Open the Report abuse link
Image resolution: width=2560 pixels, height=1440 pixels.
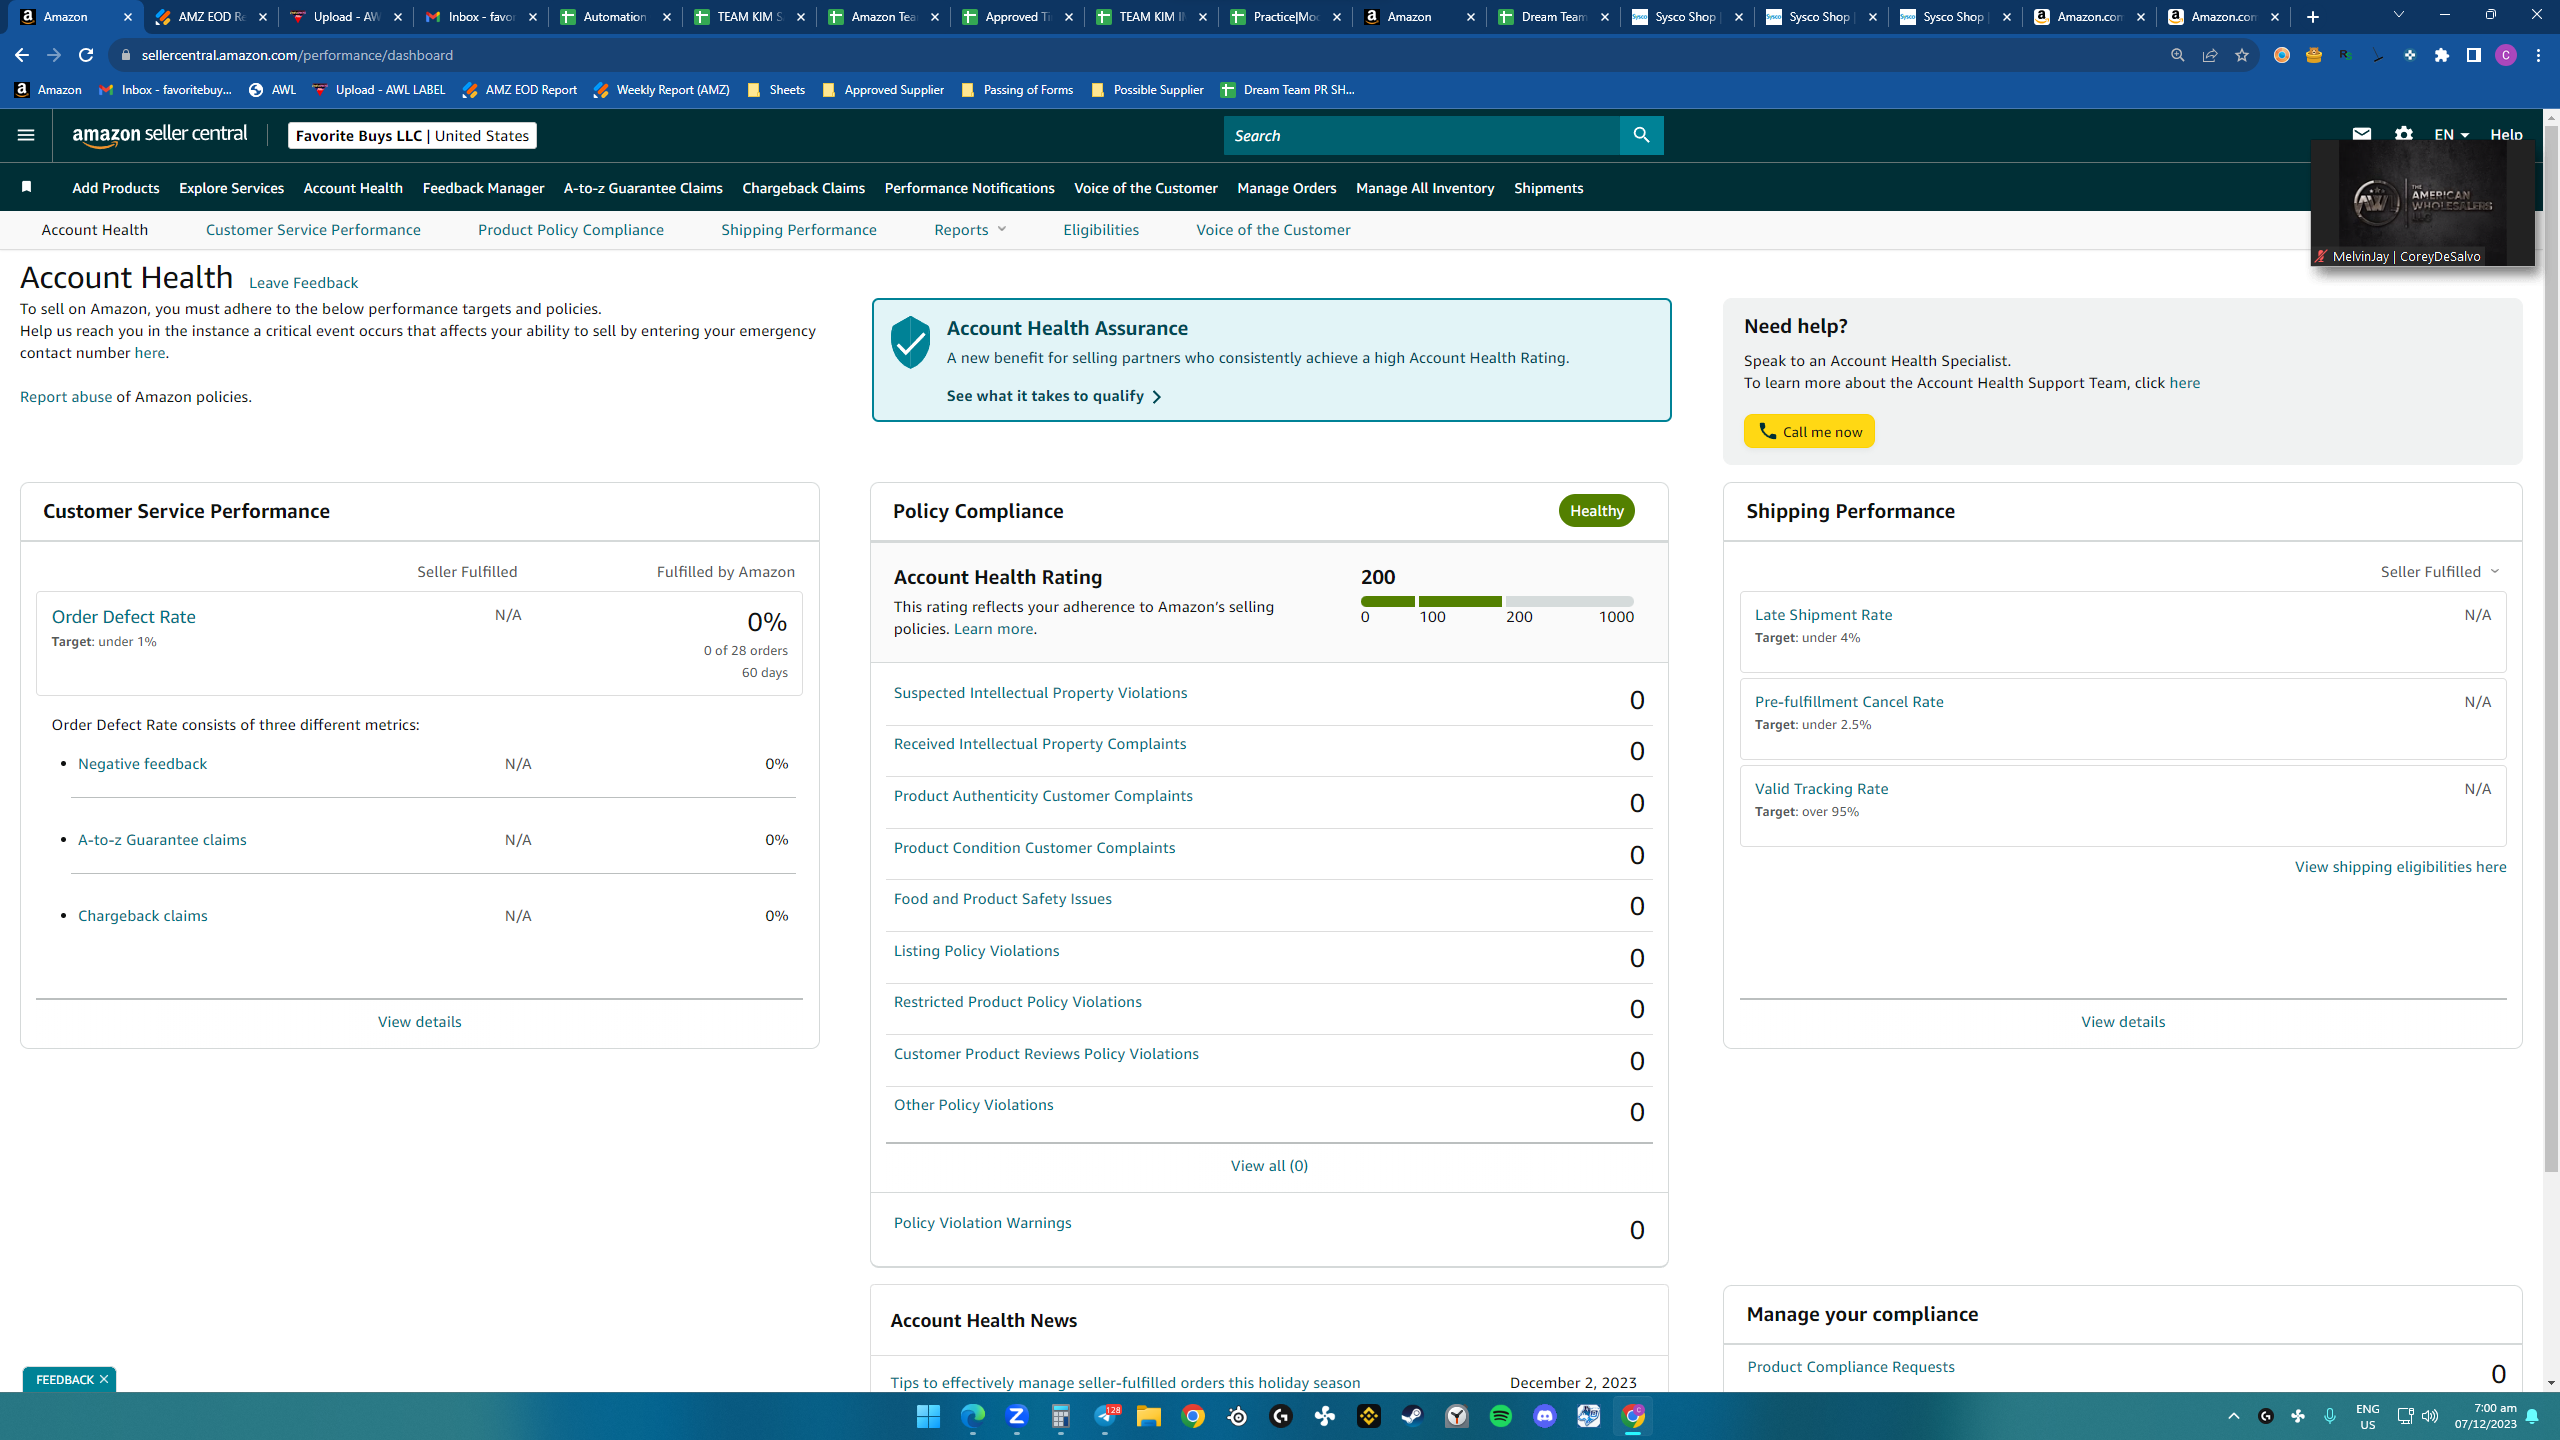pos(66,397)
